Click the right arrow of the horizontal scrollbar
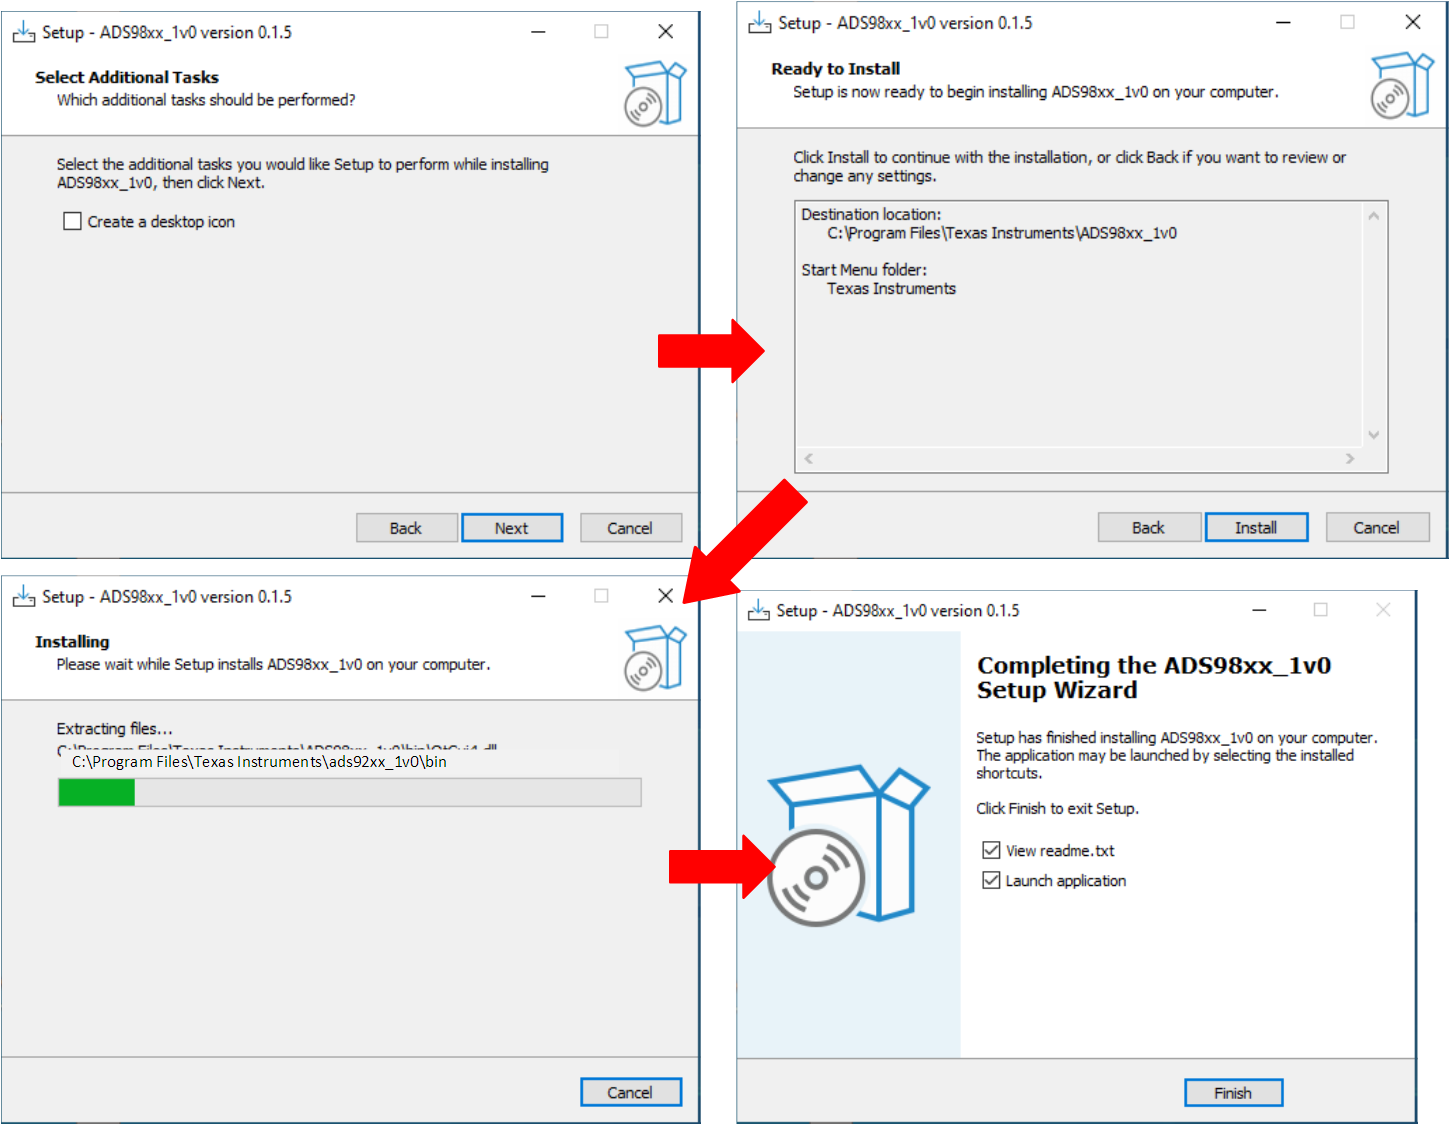 (x=1350, y=458)
